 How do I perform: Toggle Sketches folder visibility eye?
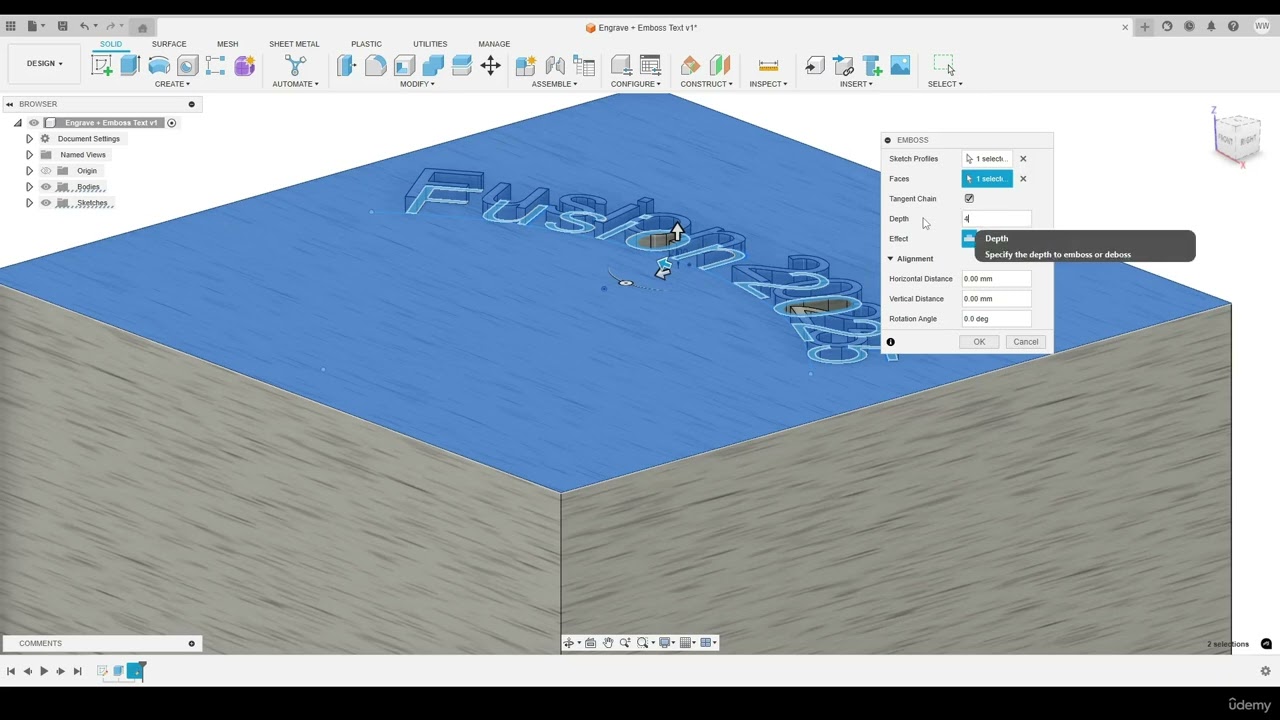[x=46, y=203]
